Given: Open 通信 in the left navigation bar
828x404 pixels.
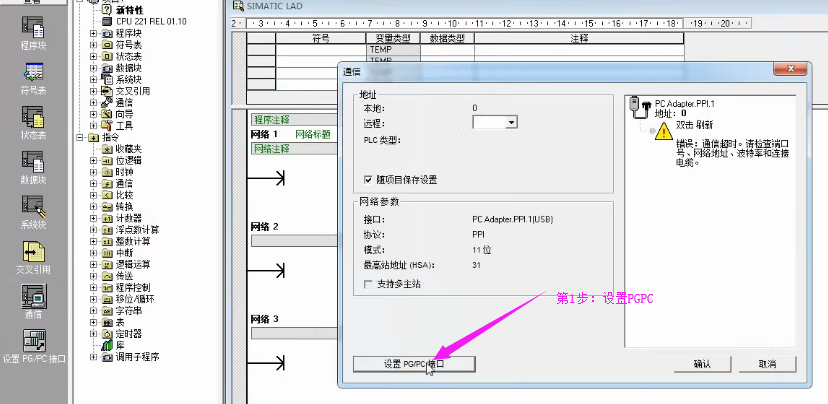Looking at the screenshot, I should click(x=33, y=302).
